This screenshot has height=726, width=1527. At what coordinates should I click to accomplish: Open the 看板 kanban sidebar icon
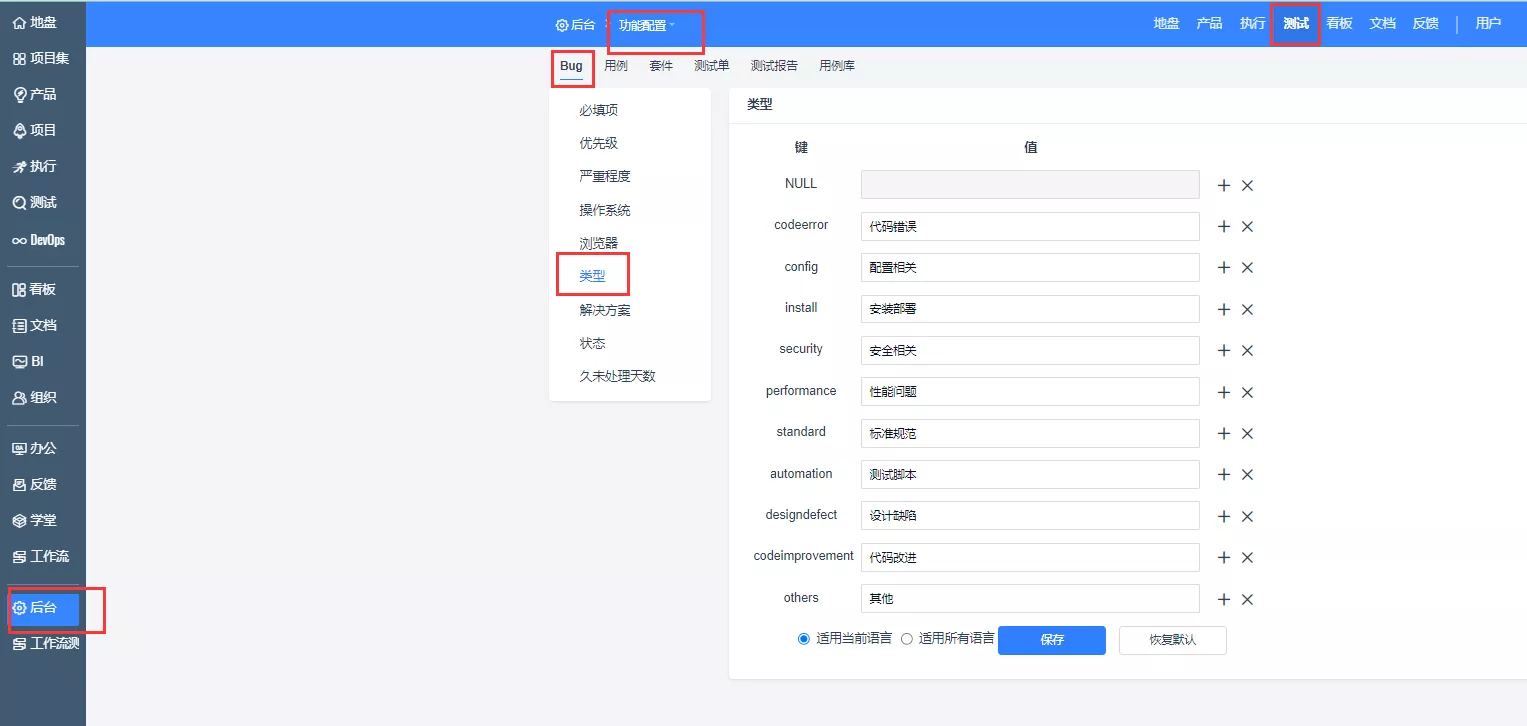[19, 289]
